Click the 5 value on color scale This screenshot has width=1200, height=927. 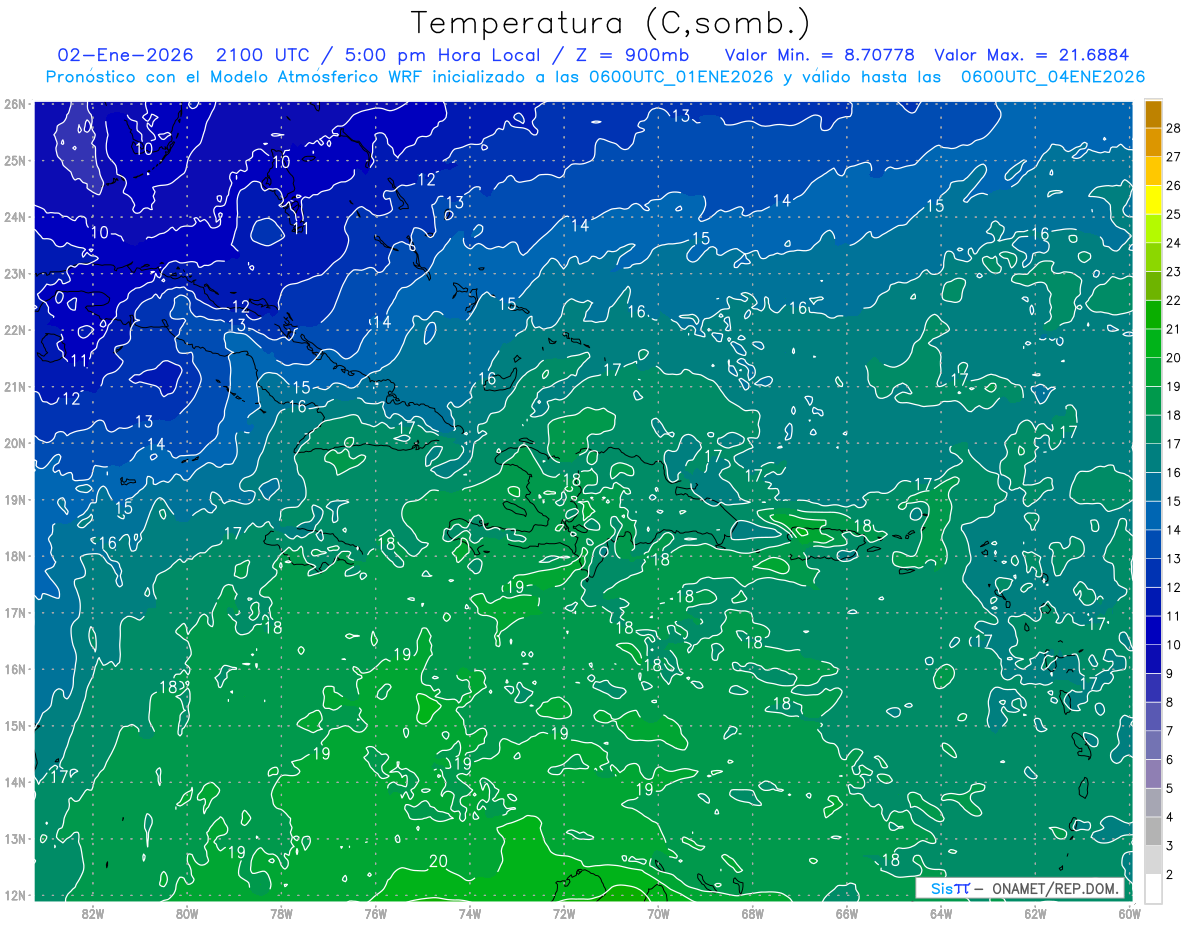coord(1170,788)
